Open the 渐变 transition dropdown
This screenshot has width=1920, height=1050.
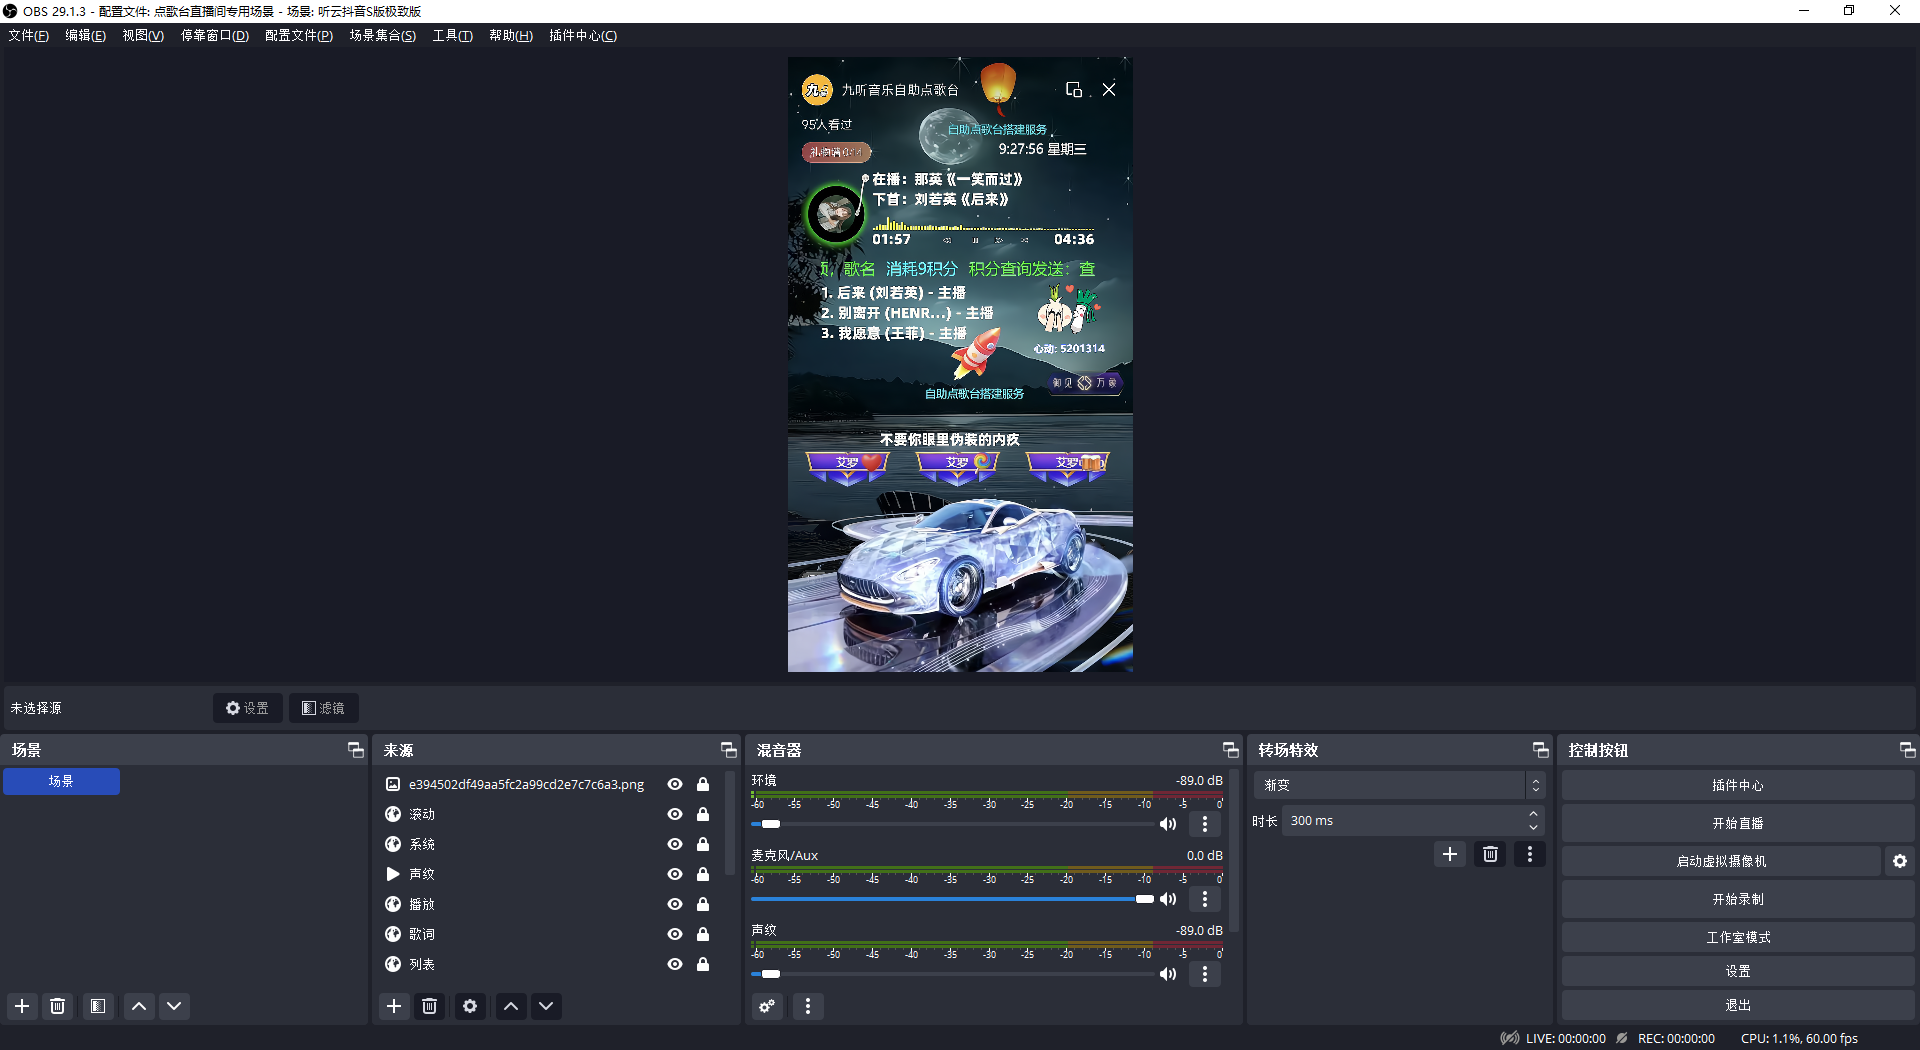tap(1398, 785)
